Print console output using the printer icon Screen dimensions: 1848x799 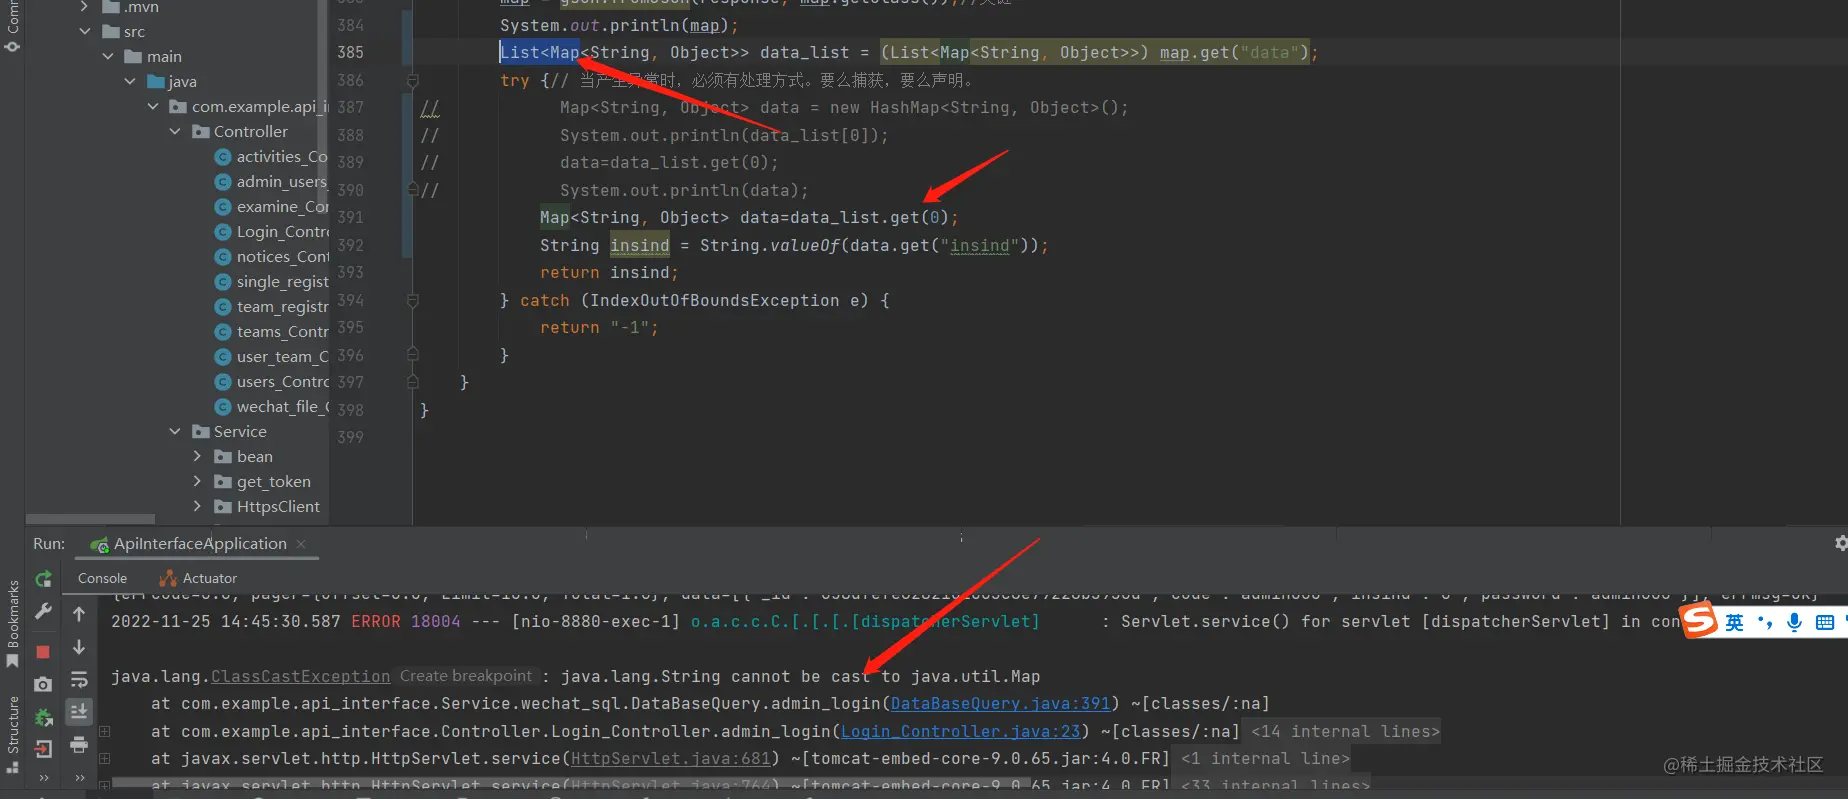79,744
